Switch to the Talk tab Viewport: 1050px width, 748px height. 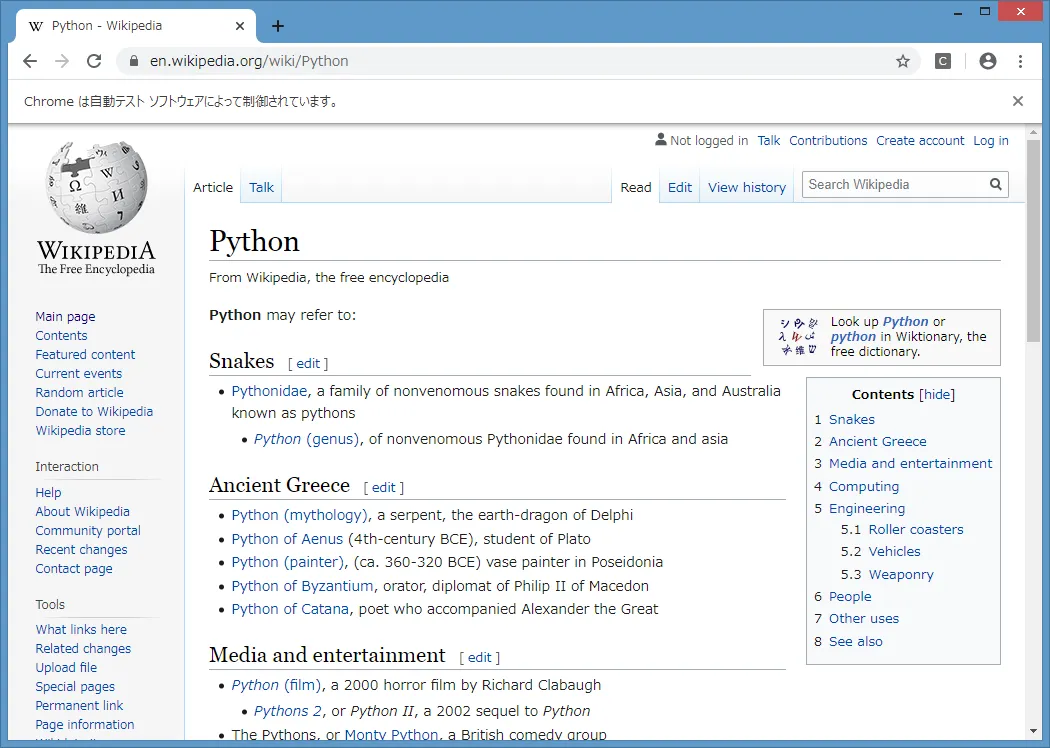261,187
